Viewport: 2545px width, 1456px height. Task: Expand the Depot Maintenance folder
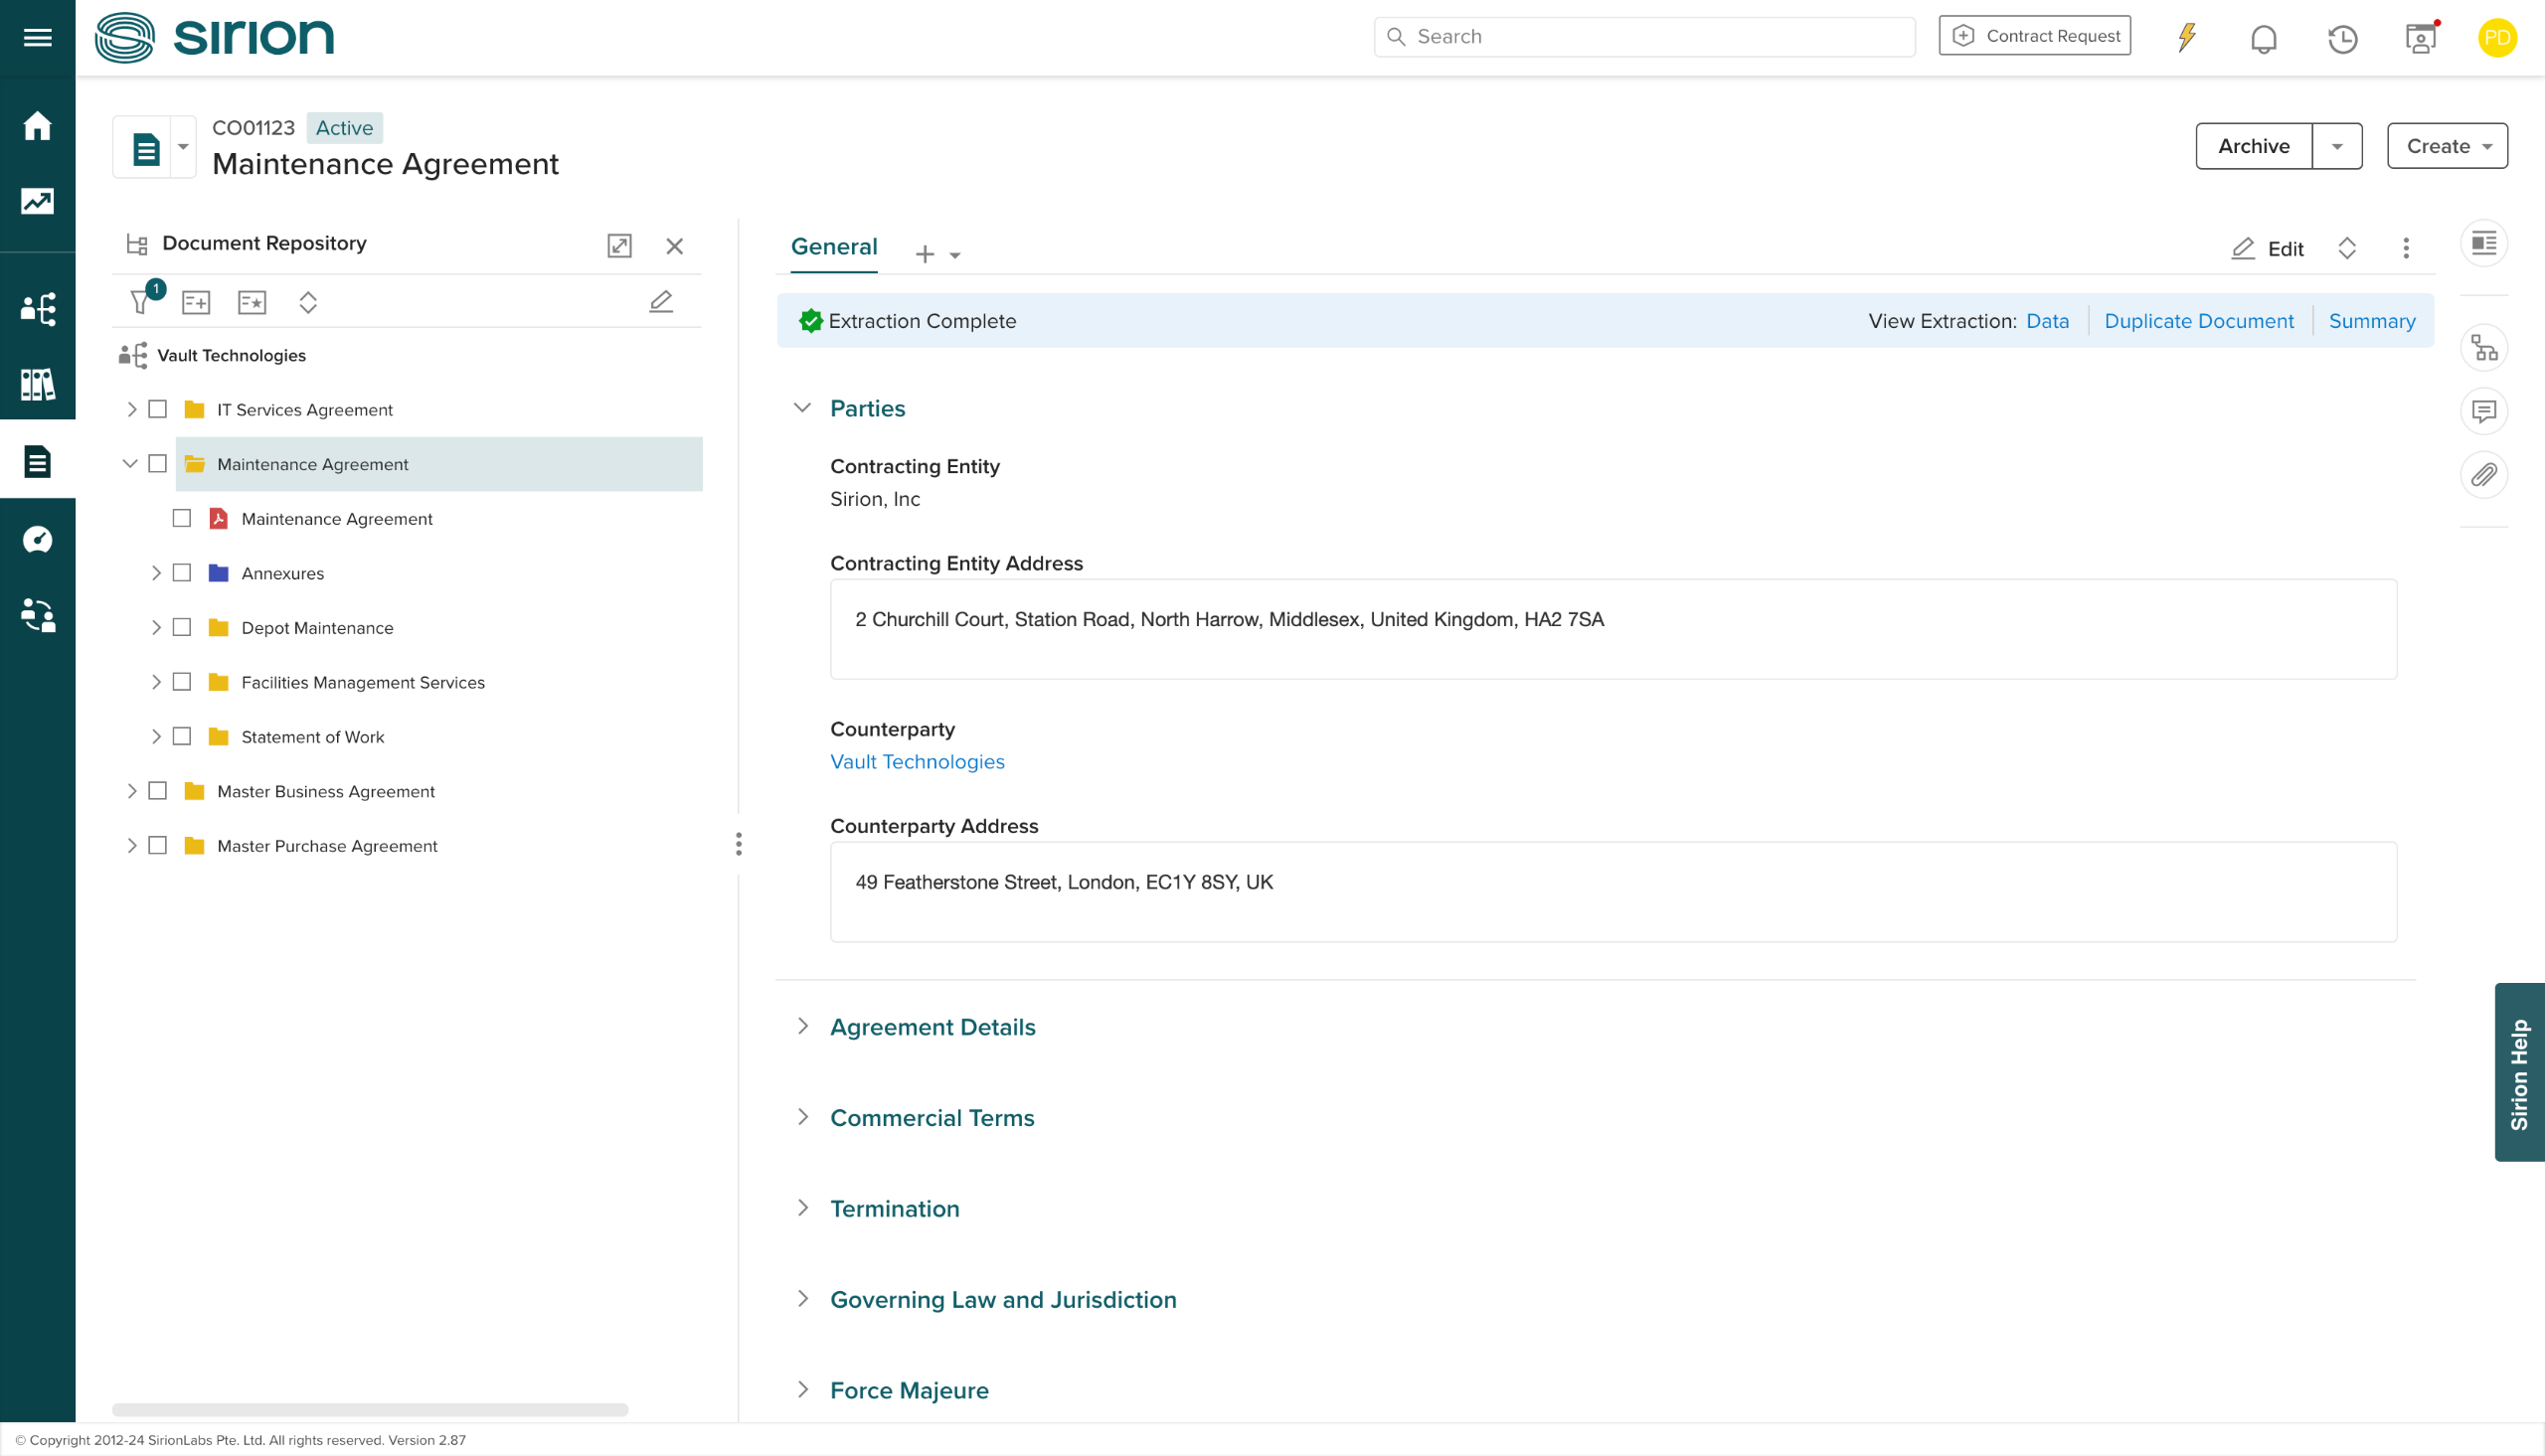156,627
